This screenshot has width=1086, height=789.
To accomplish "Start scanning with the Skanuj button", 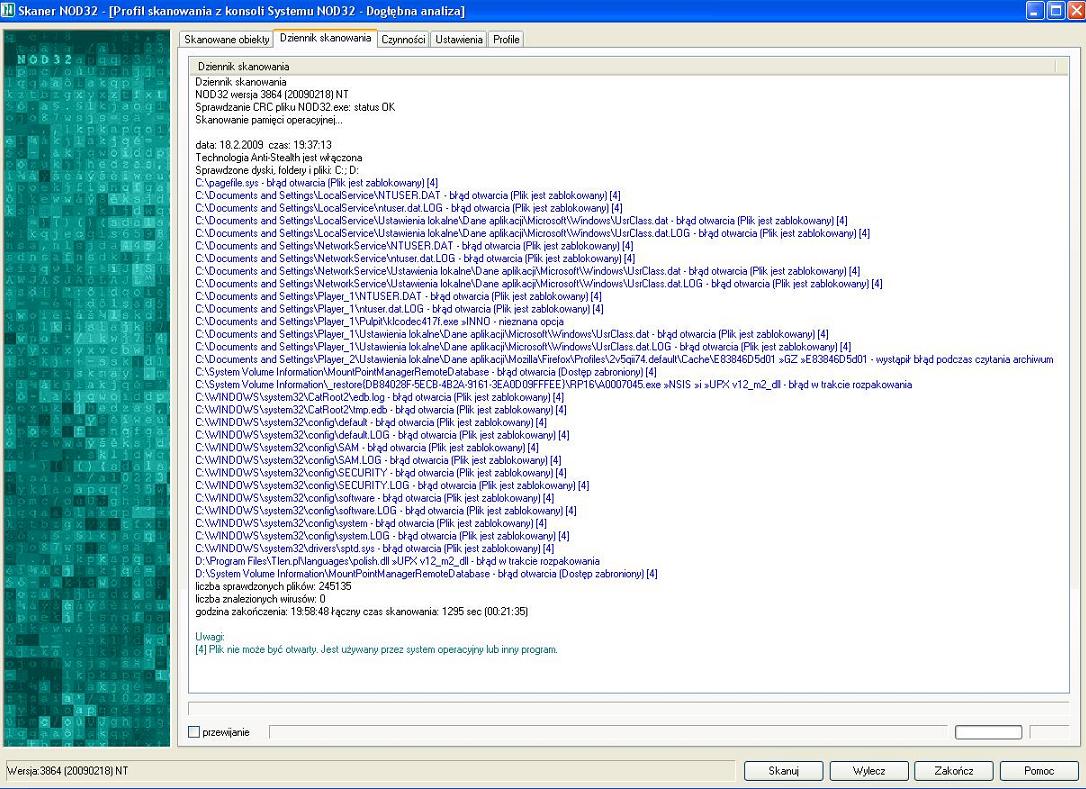I will (x=783, y=771).
